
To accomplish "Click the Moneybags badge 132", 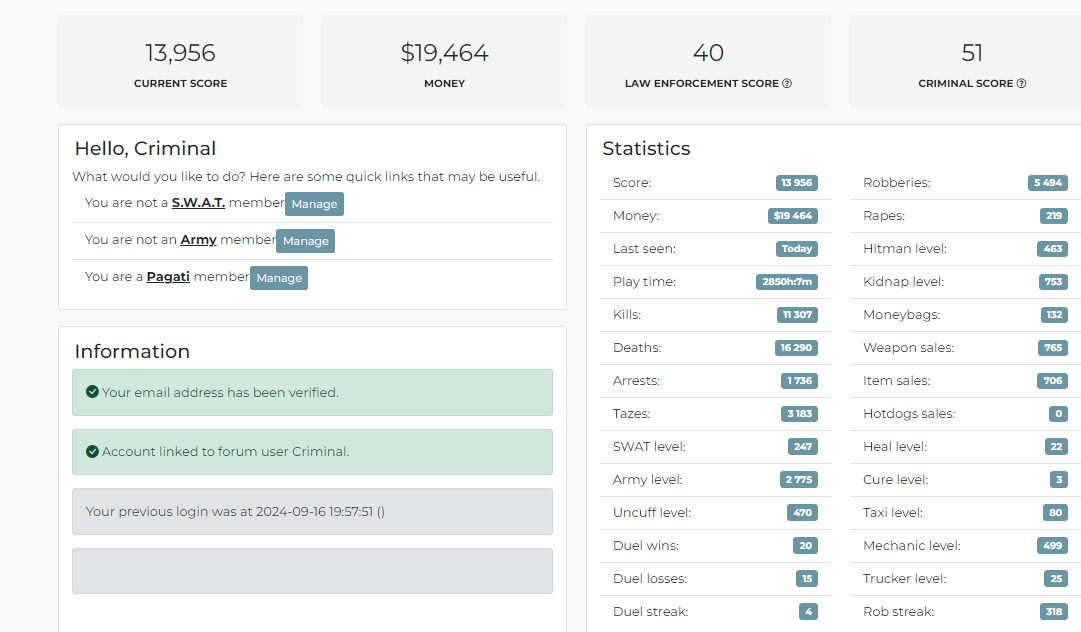I will coord(1054,315).
